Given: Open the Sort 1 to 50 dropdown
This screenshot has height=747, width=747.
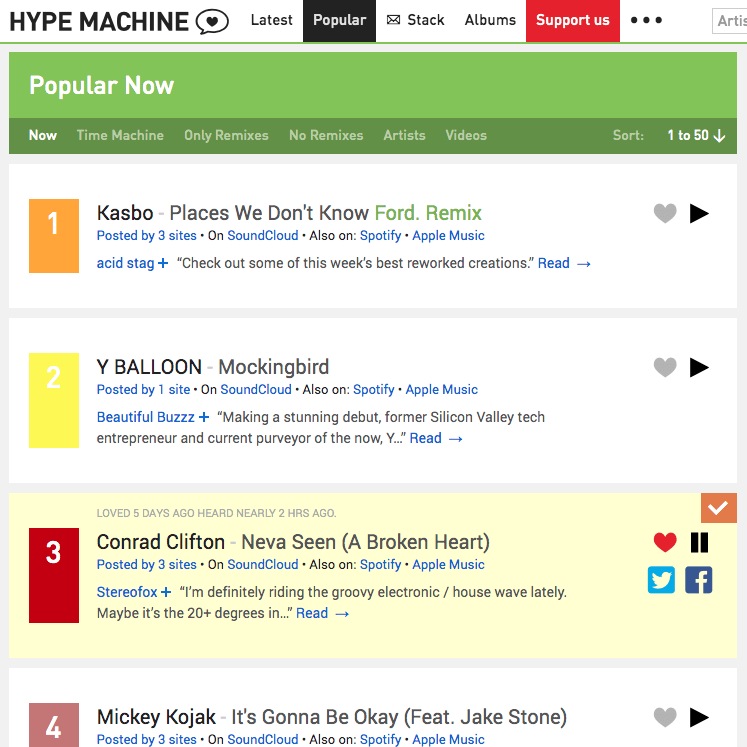Looking at the screenshot, I should tap(696, 135).
